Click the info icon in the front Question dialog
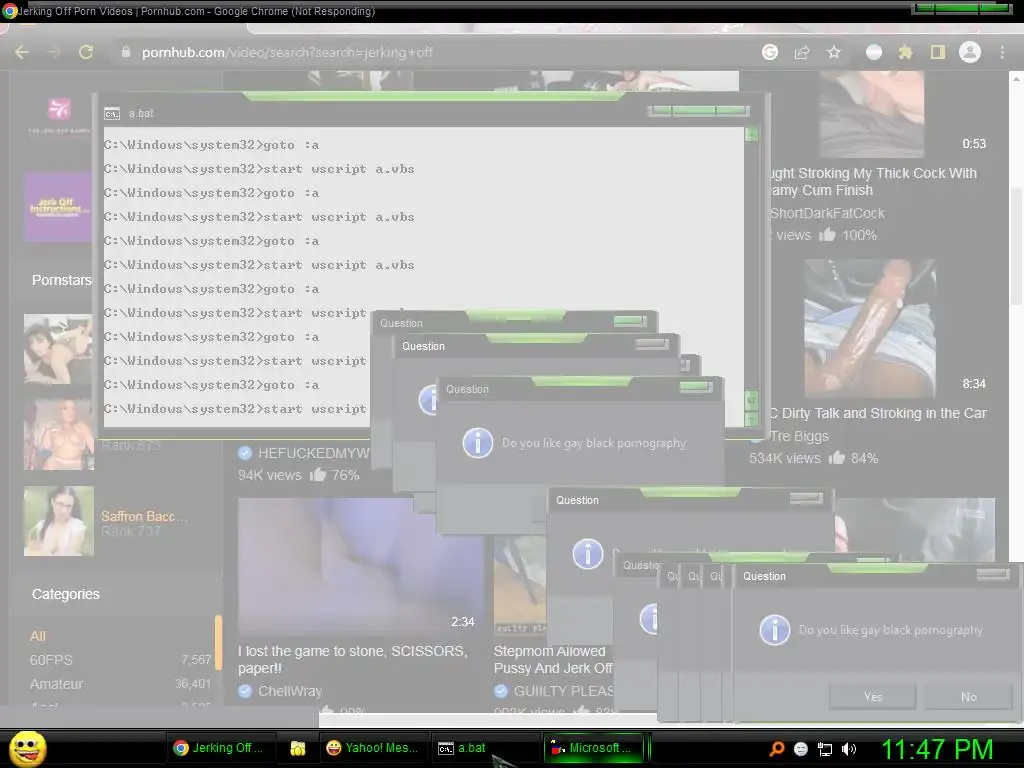 pos(775,630)
